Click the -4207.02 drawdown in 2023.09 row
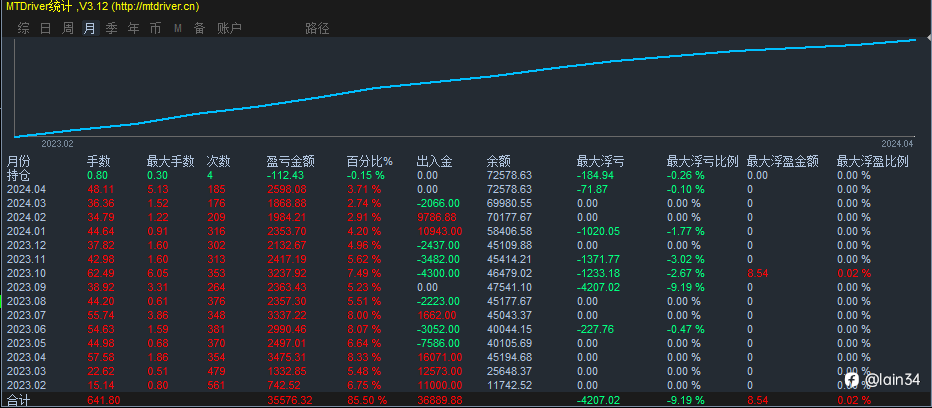This screenshot has width=932, height=408. 598,287
